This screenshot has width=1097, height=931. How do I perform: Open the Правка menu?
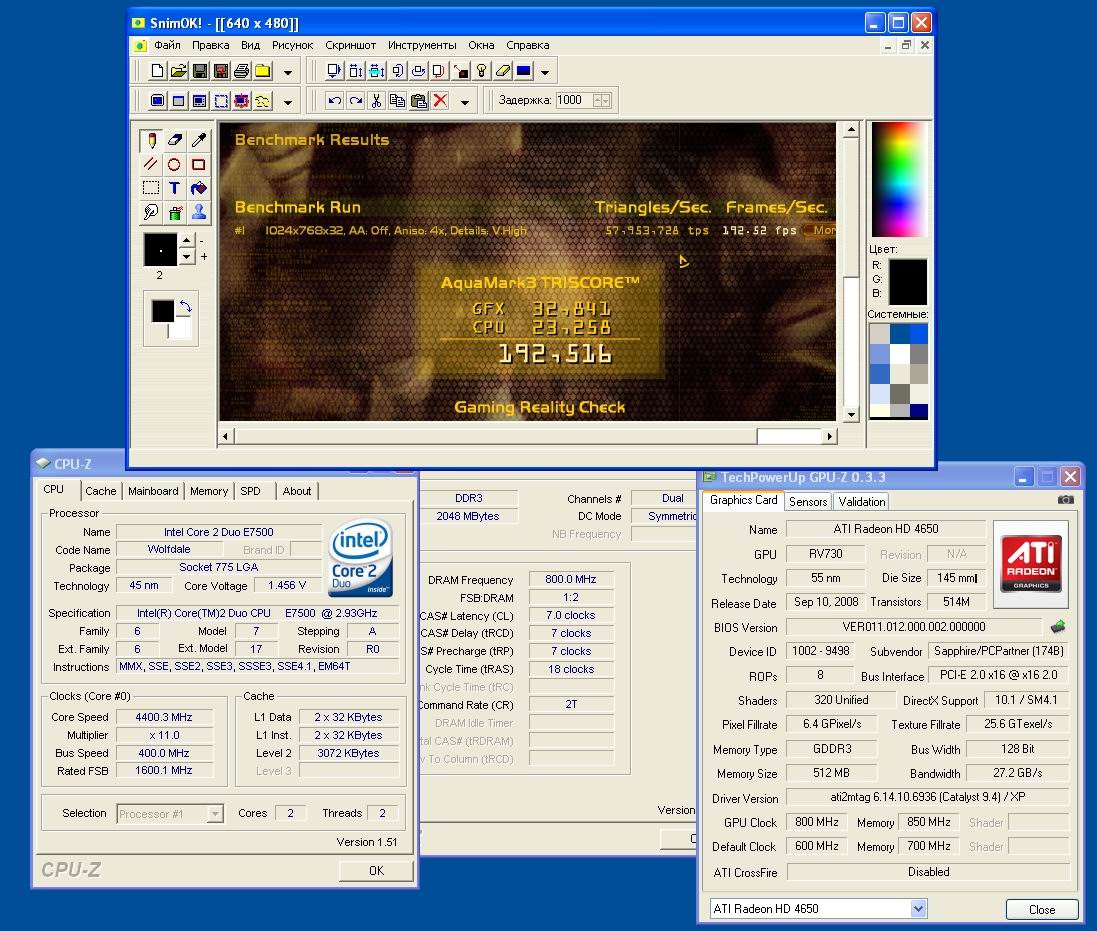click(x=211, y=45)
